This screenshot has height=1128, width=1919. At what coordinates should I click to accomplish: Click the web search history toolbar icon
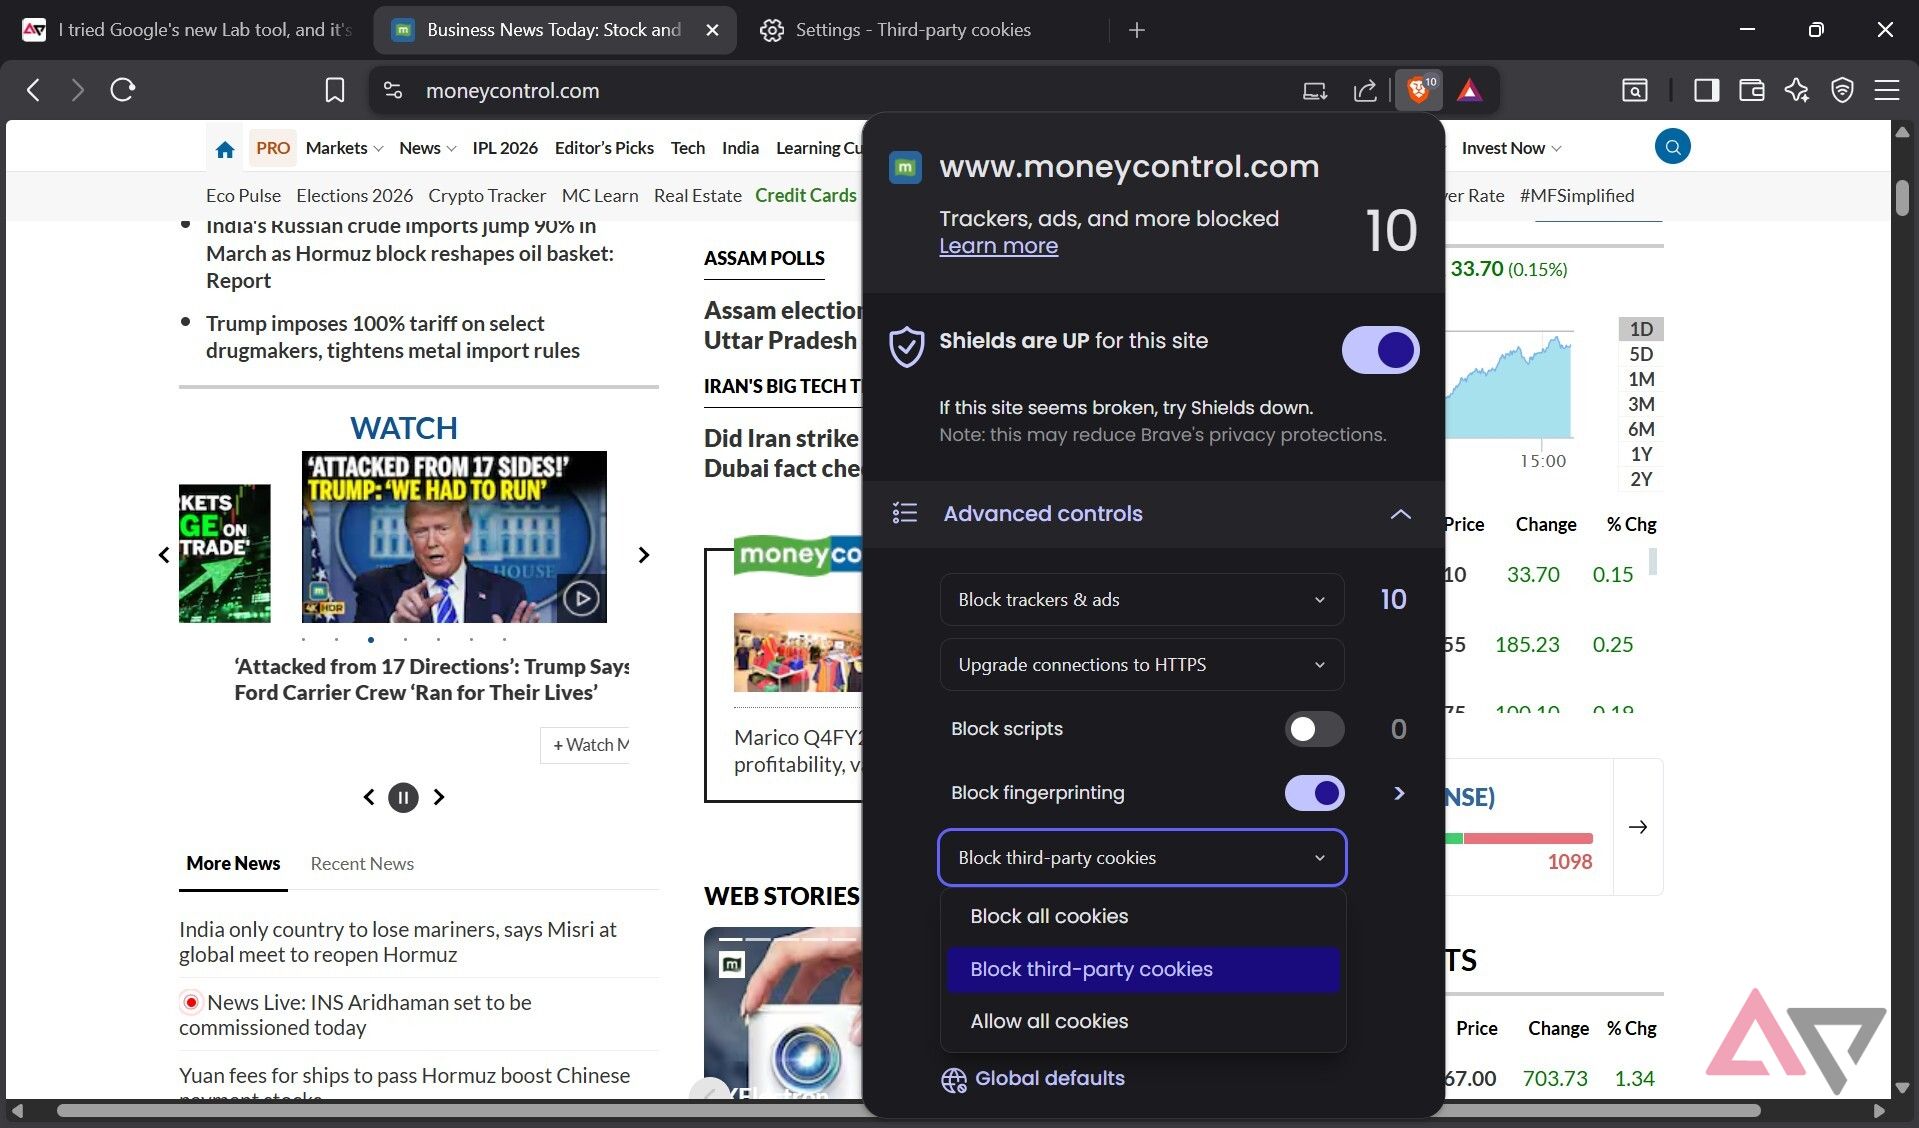(1634, 90)
